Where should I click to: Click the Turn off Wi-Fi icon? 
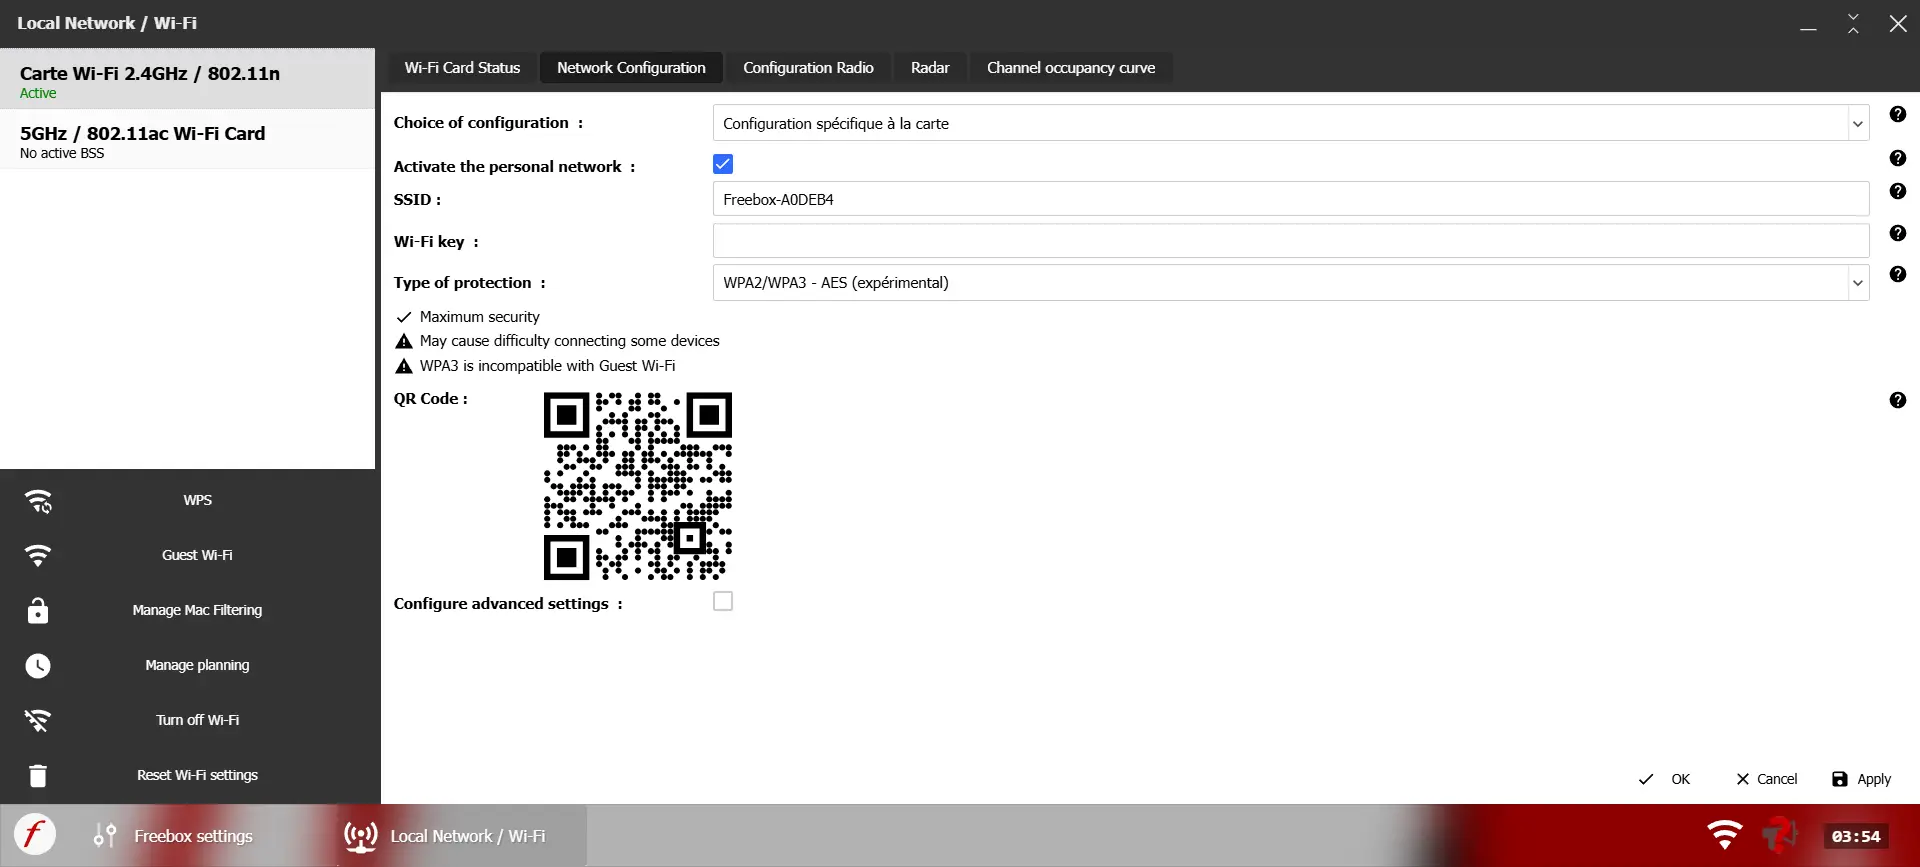tap(38, 720)
